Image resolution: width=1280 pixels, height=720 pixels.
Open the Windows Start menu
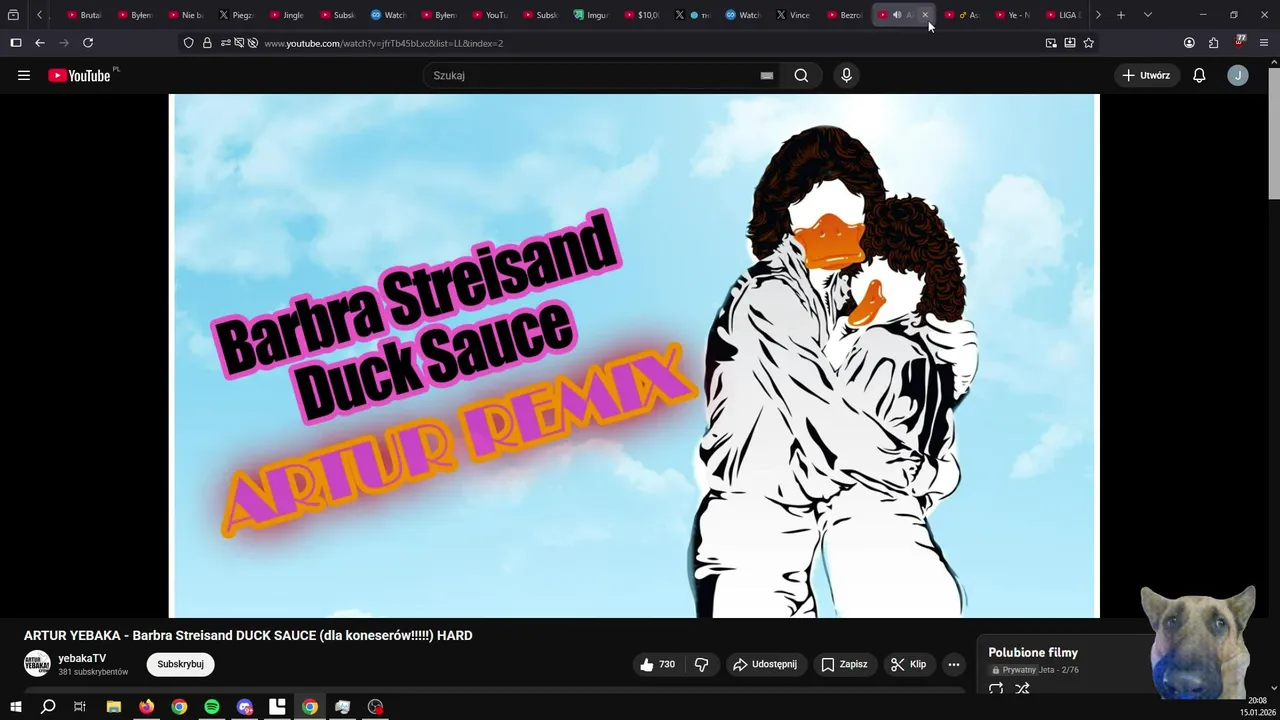click(x=15, y=707)
